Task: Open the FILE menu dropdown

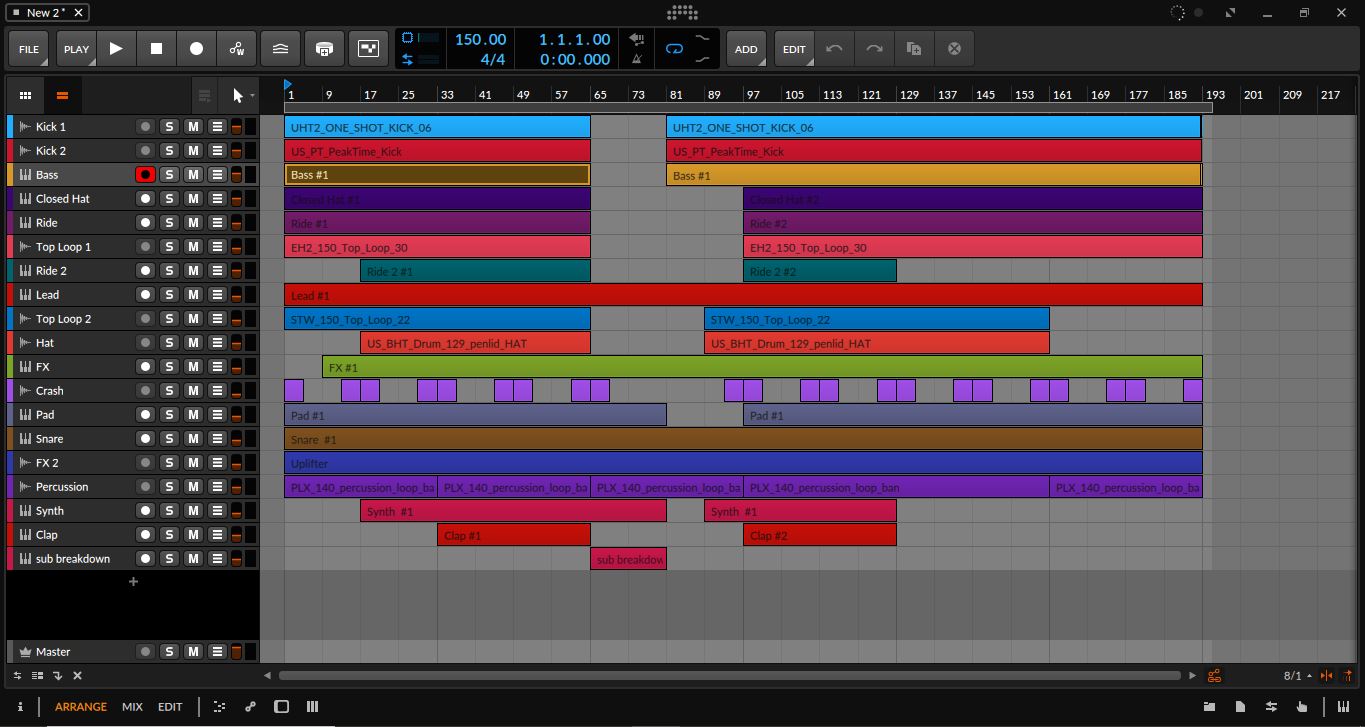Action: tap(29, 48)
